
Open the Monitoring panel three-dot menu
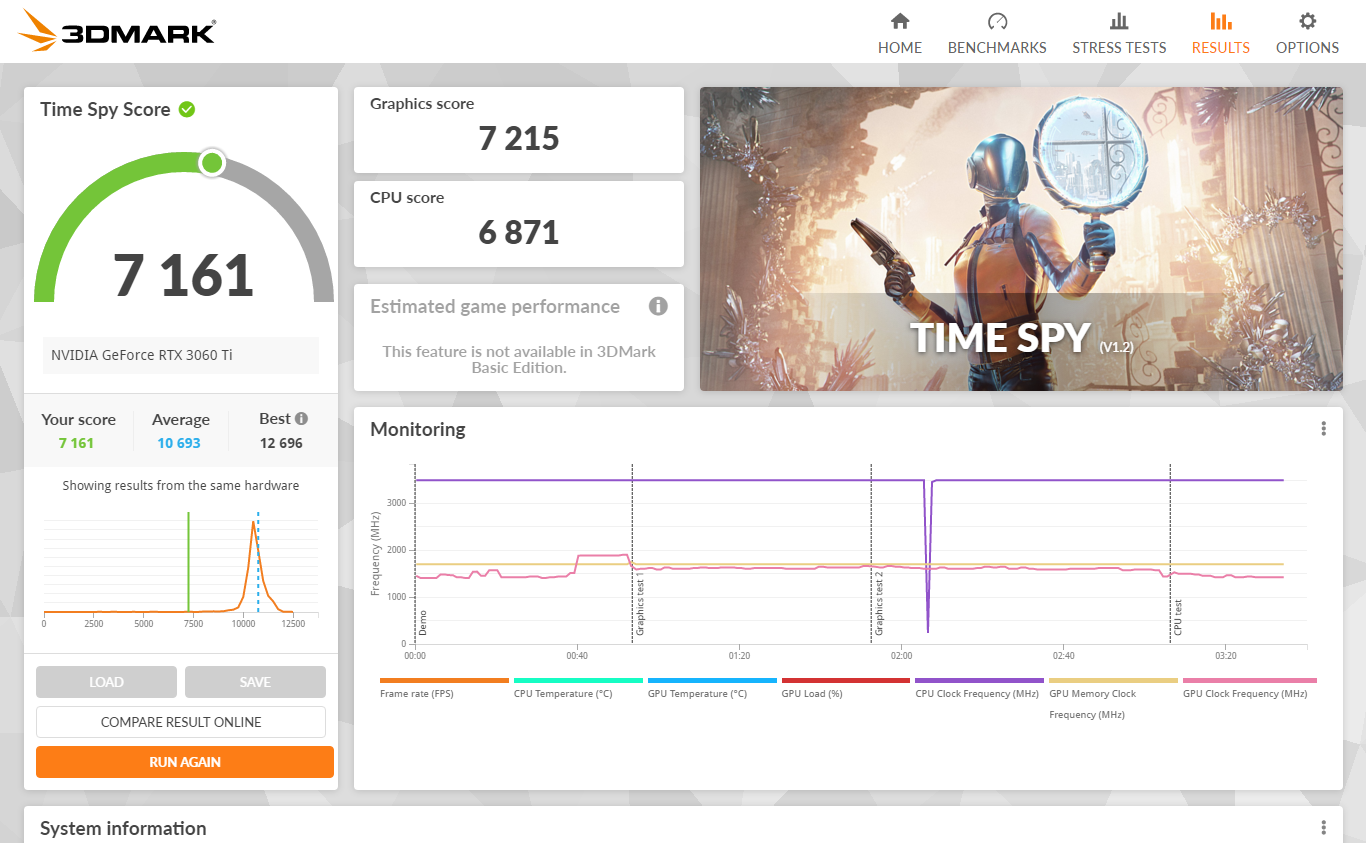click(1323, 429)
